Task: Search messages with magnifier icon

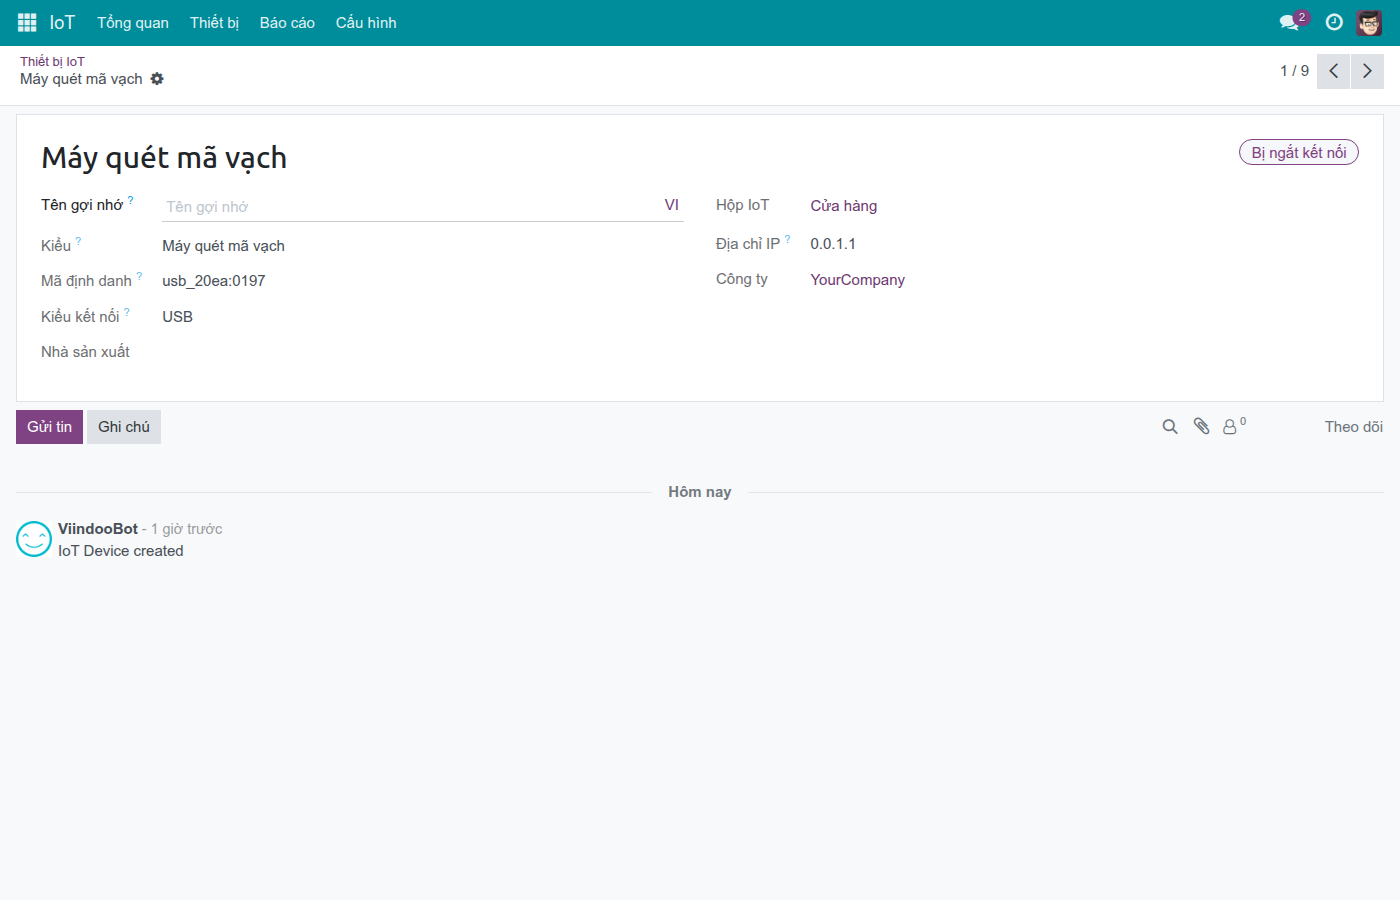Action: (1170, 427)
